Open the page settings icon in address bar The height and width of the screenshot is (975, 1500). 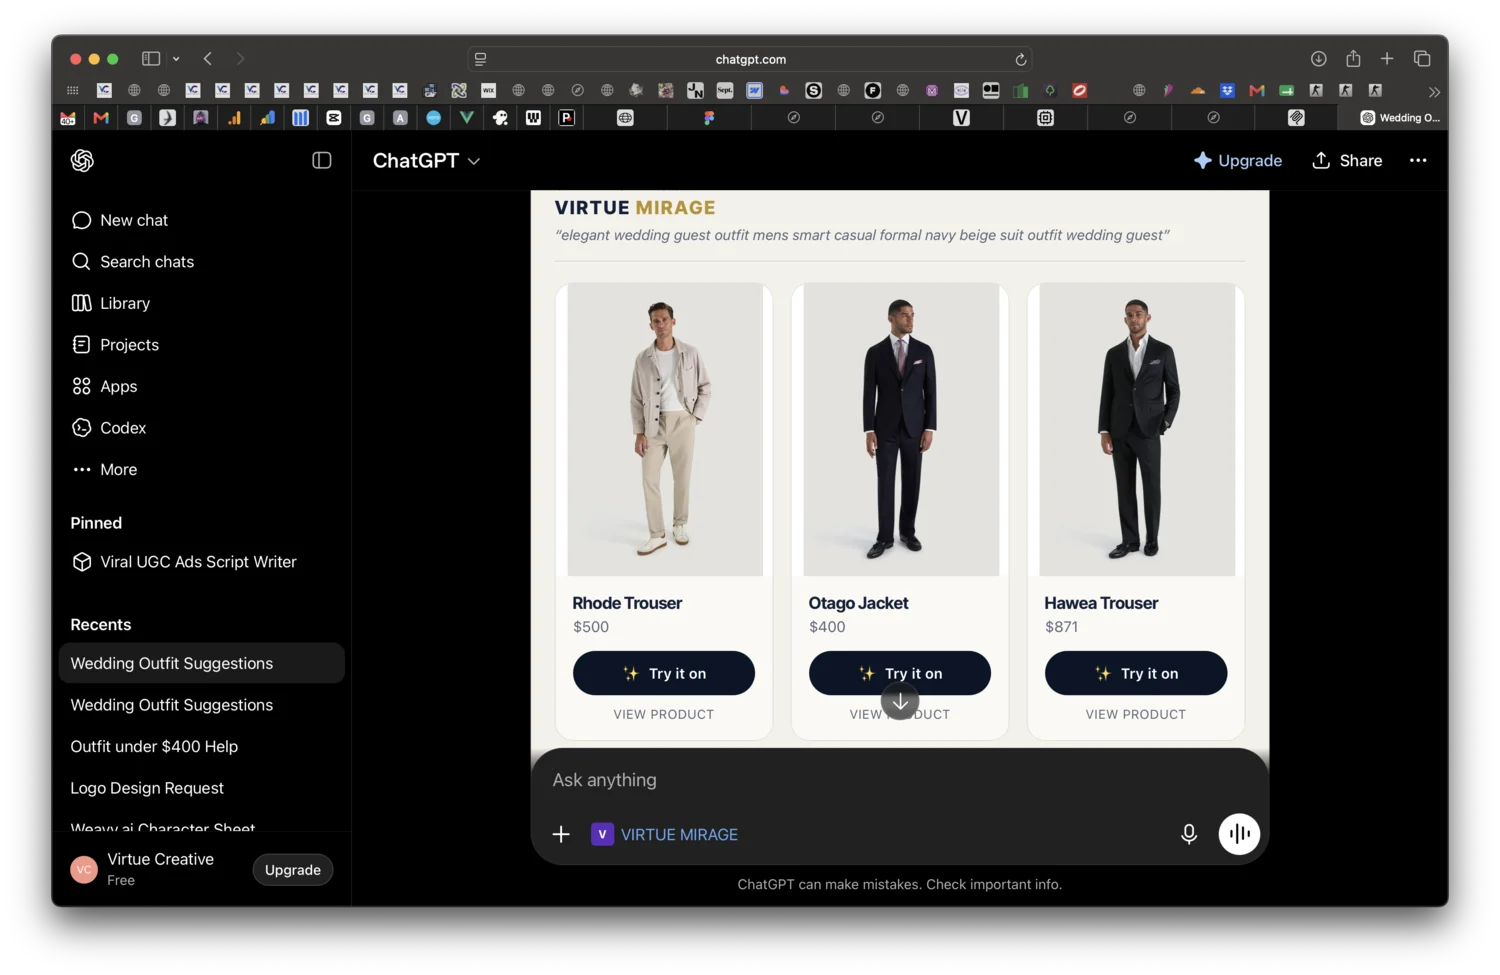point(480,59)
